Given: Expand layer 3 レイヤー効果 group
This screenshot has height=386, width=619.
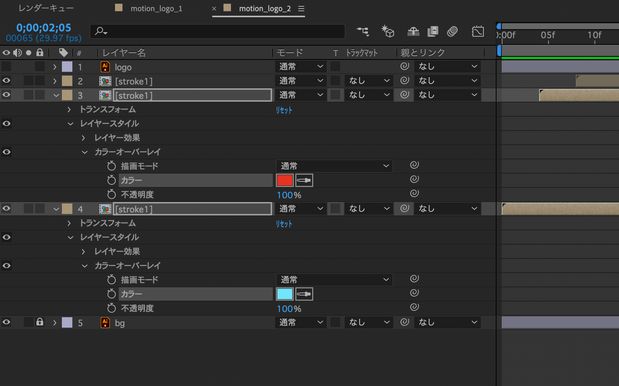Looking at the screenshot, I should (83, 138).
